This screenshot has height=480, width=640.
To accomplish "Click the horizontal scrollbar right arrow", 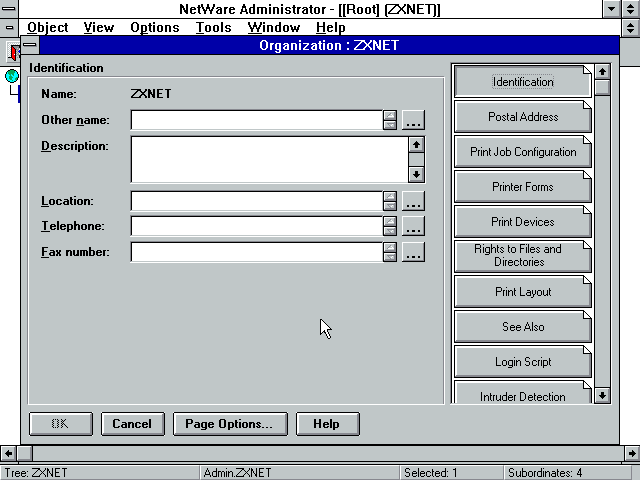I will (632, 453).
